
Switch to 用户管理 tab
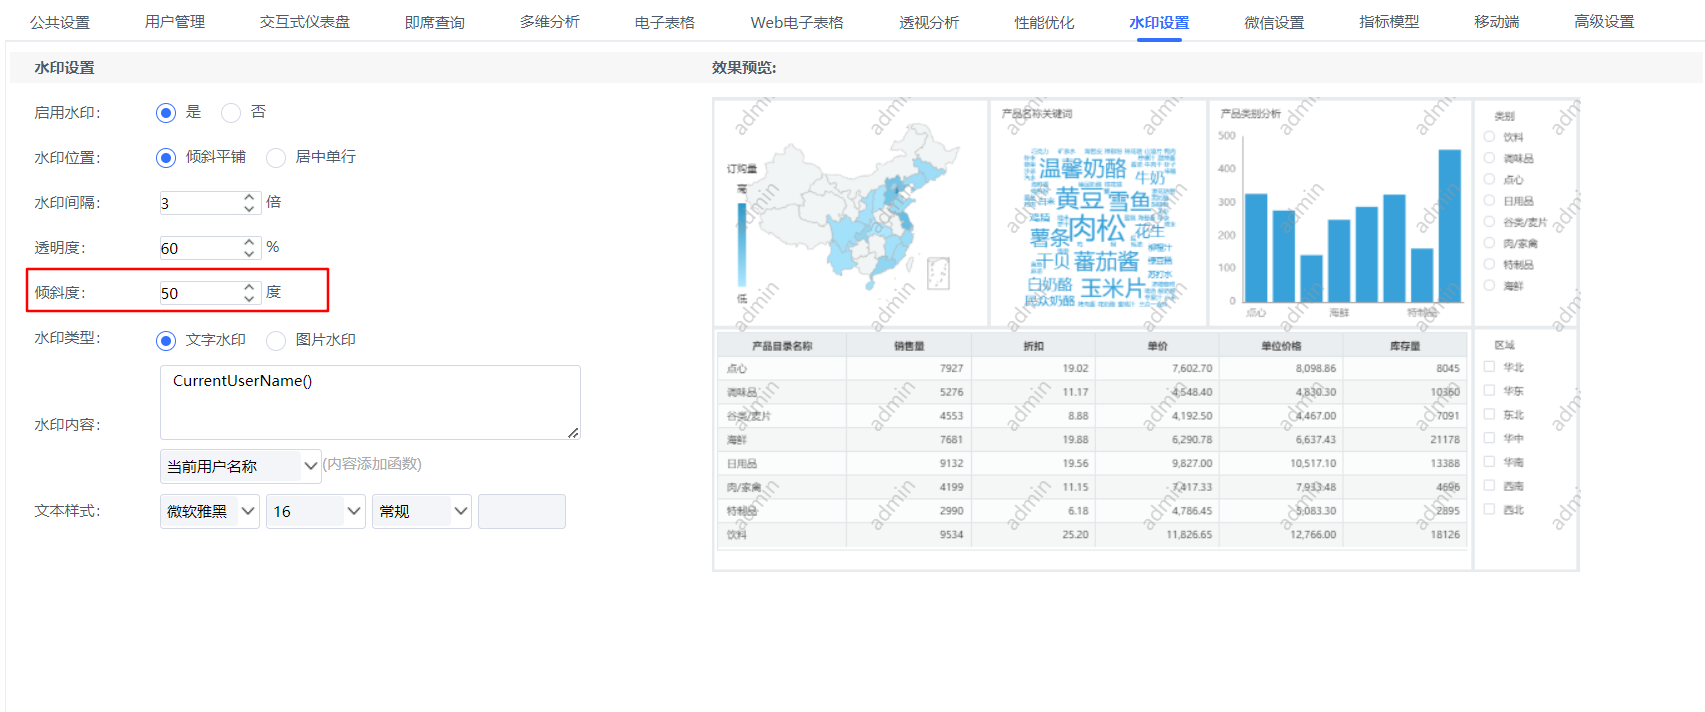pos(175,22)
